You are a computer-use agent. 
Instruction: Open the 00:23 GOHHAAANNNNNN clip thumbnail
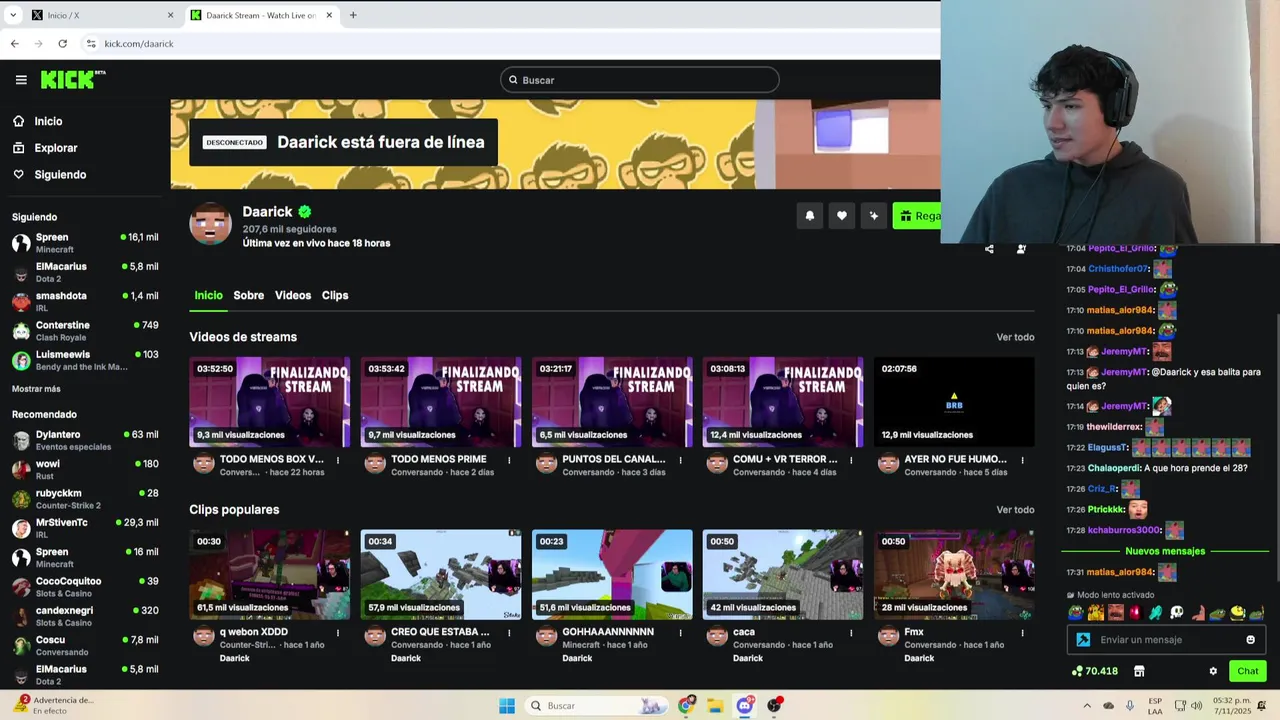(612, 575)
